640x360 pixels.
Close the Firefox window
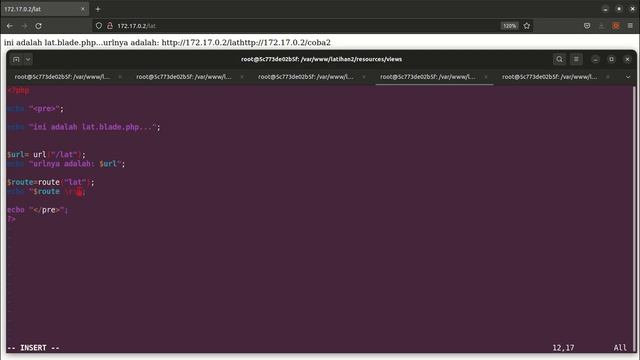tap(633, 9)
